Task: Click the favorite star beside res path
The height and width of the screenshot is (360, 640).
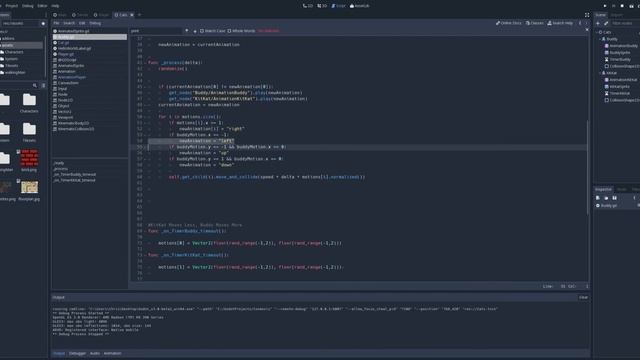Action: tap(43, 24)
